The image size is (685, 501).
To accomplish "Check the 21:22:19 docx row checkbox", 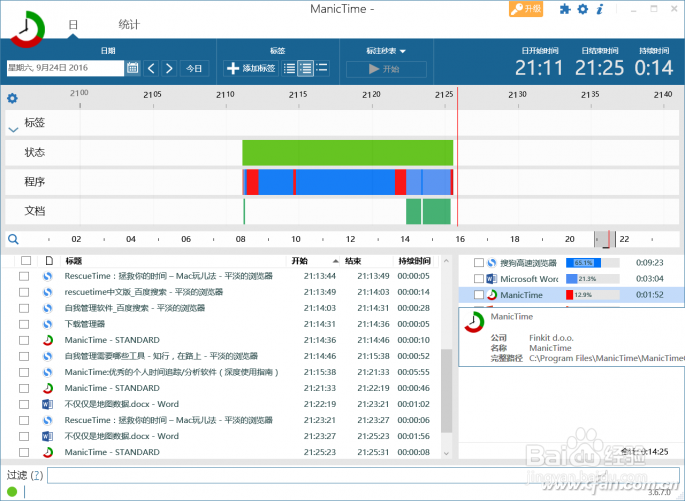I will coord(24,404).
